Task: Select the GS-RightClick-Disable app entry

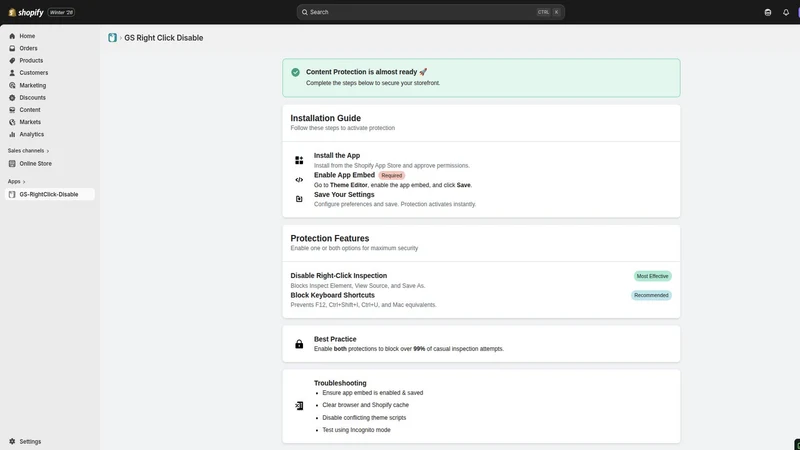Action: click(49, 194)
